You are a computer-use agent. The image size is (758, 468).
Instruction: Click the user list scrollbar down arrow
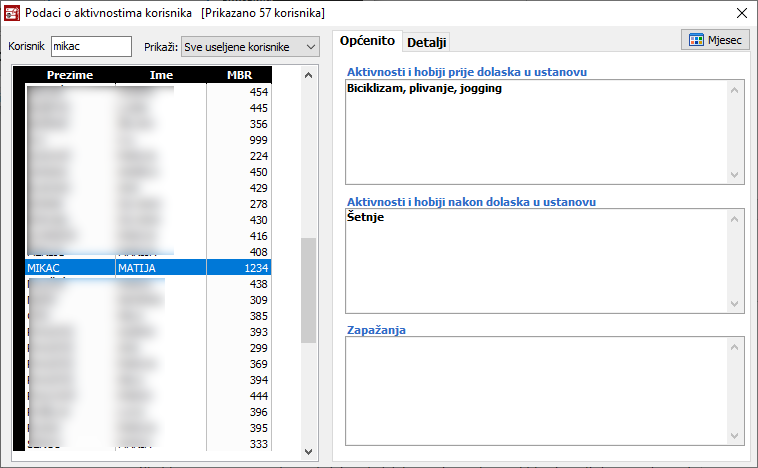tap(308, 451)
